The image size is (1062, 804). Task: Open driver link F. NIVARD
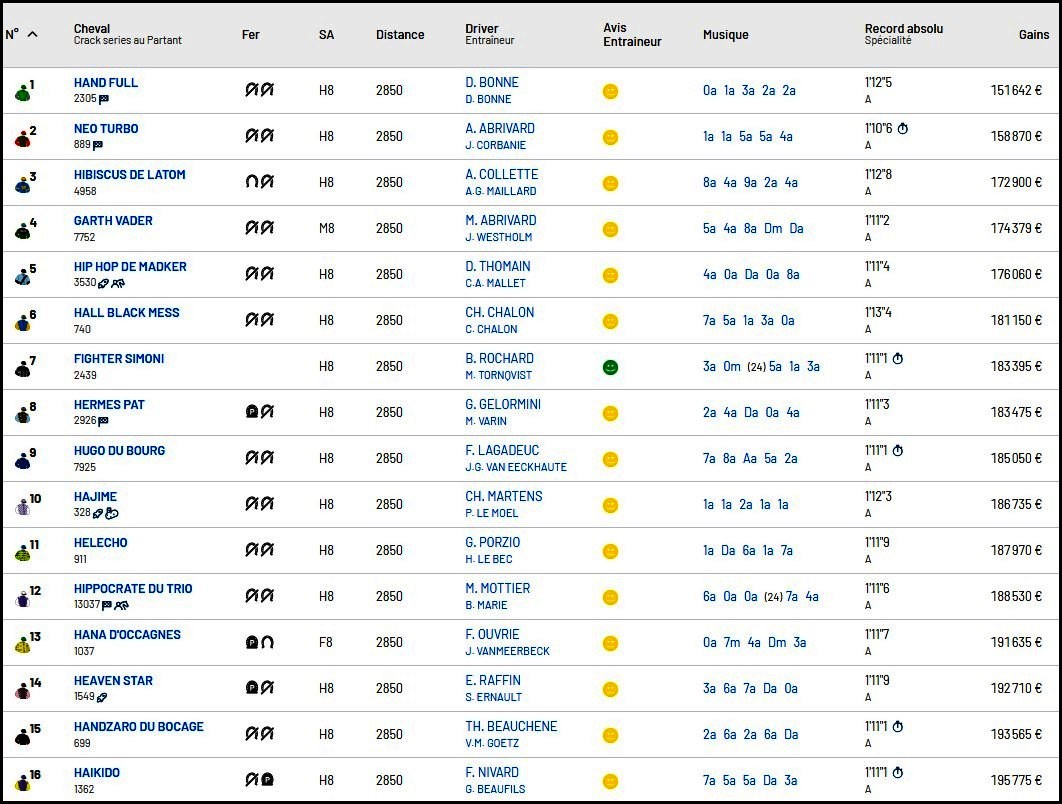click(492, 772)
